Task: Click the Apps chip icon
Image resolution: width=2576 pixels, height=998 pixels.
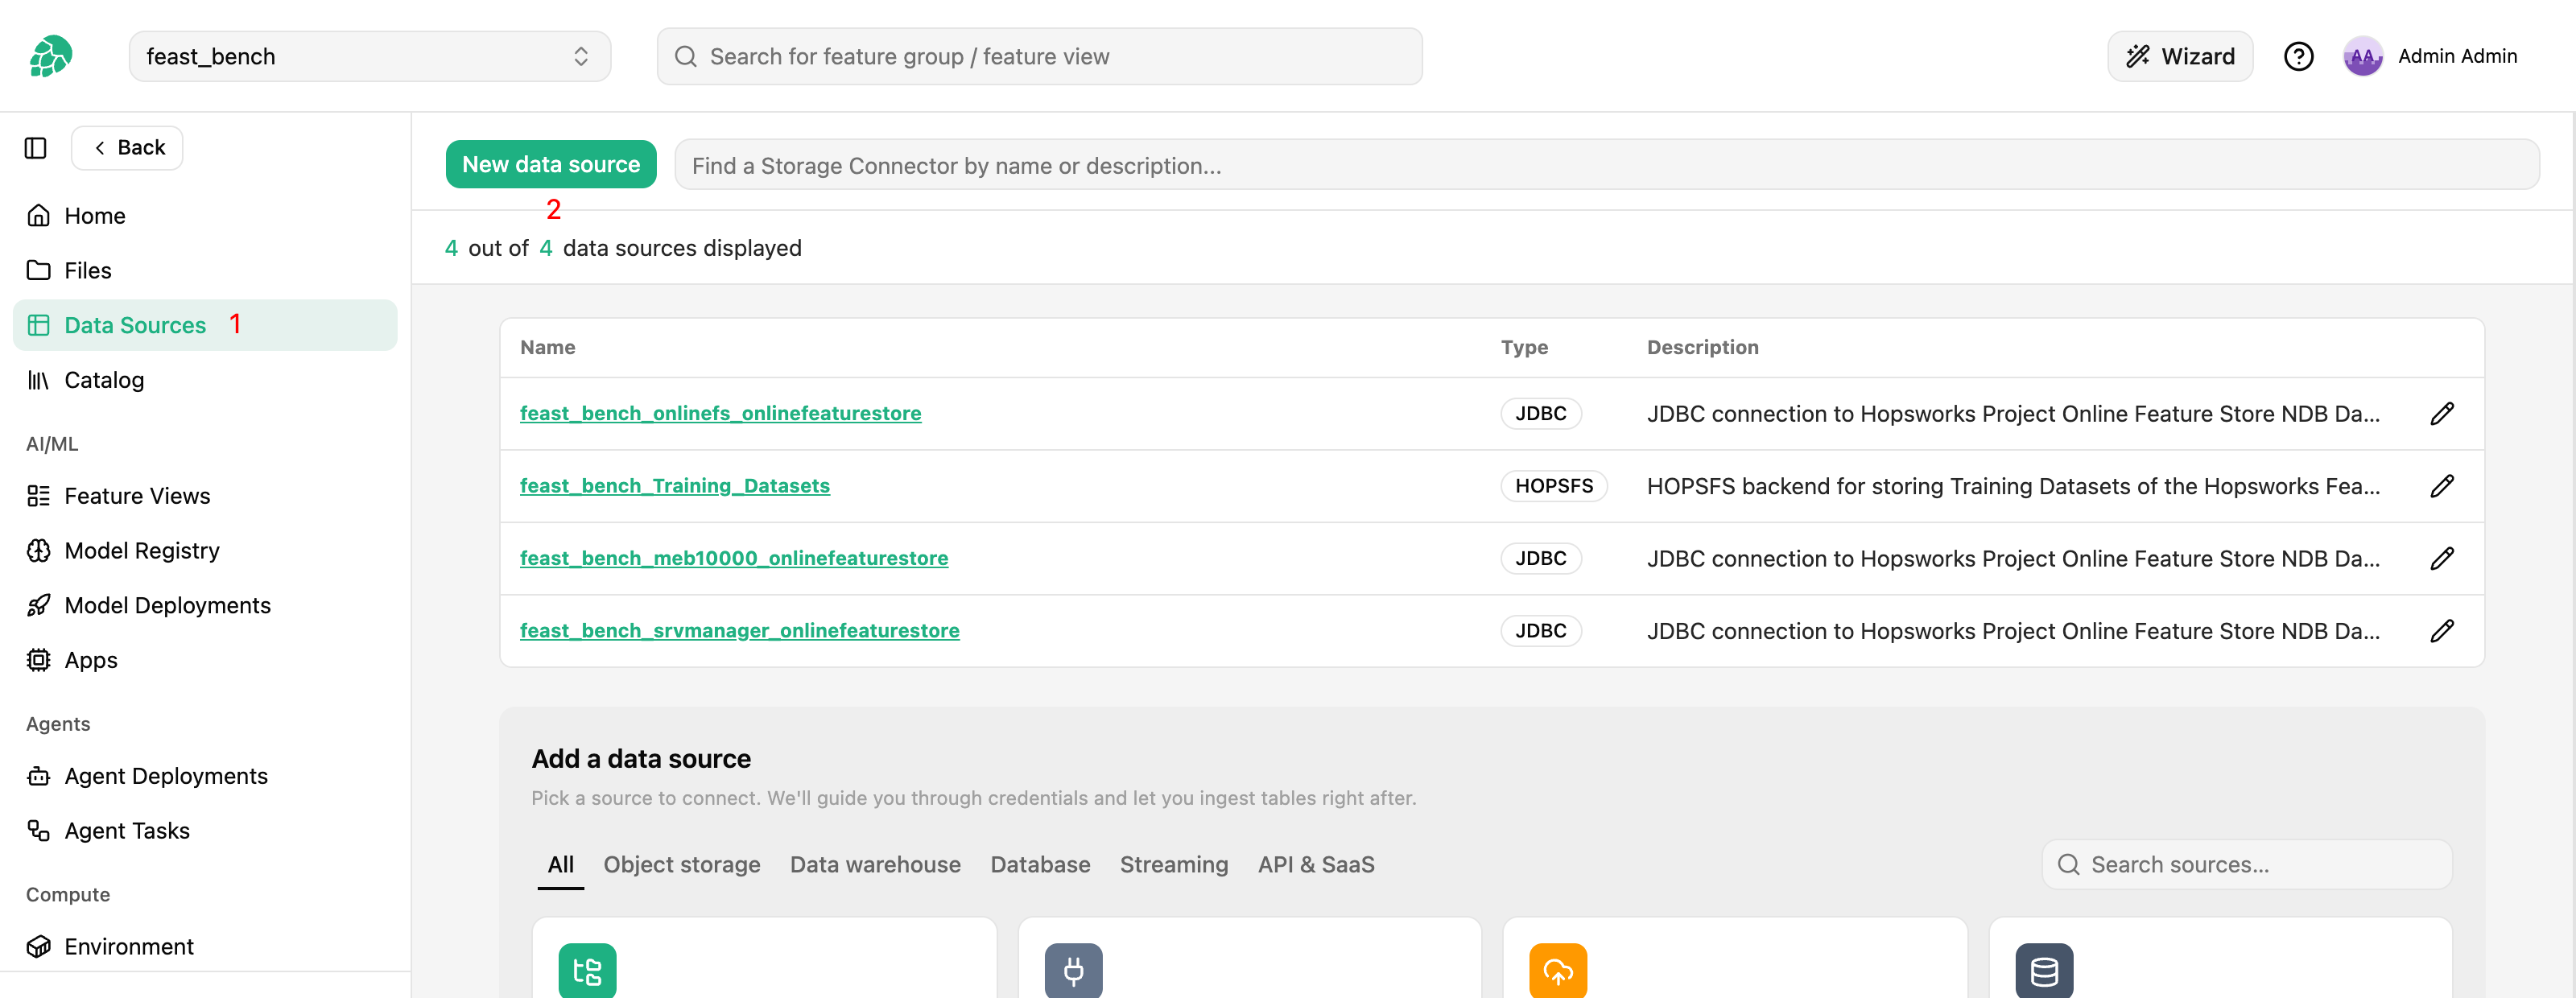Action: (x=38, y=660)
